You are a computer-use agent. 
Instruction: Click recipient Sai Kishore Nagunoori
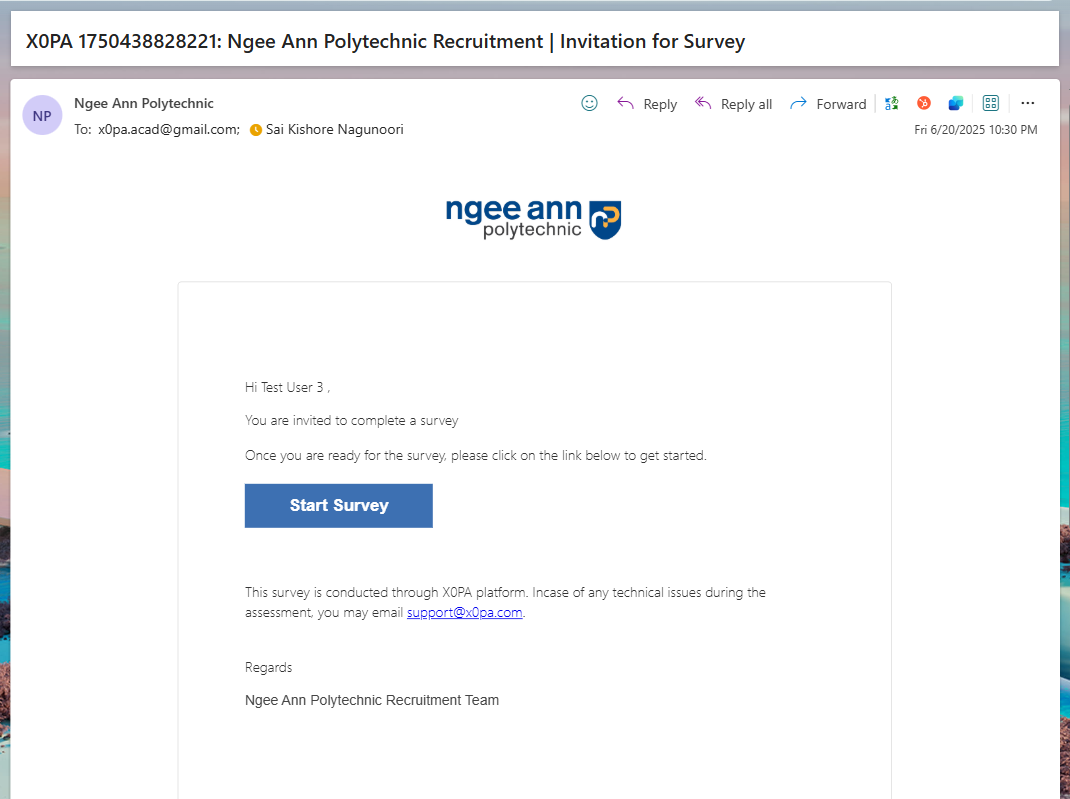(334, 129)
